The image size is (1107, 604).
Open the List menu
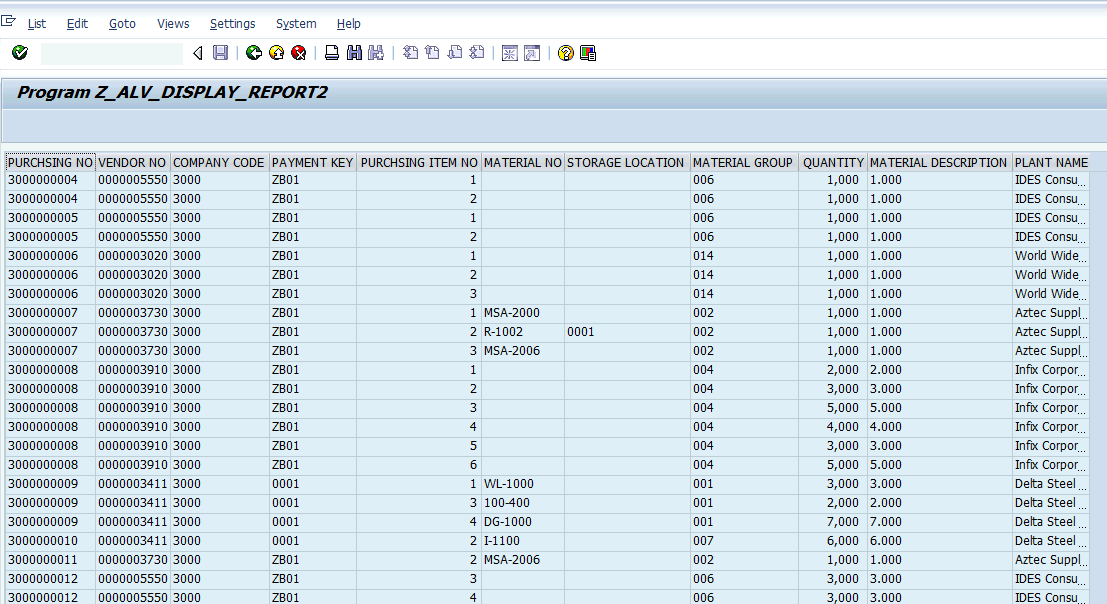pyautogui.click(x=37, y=23)
